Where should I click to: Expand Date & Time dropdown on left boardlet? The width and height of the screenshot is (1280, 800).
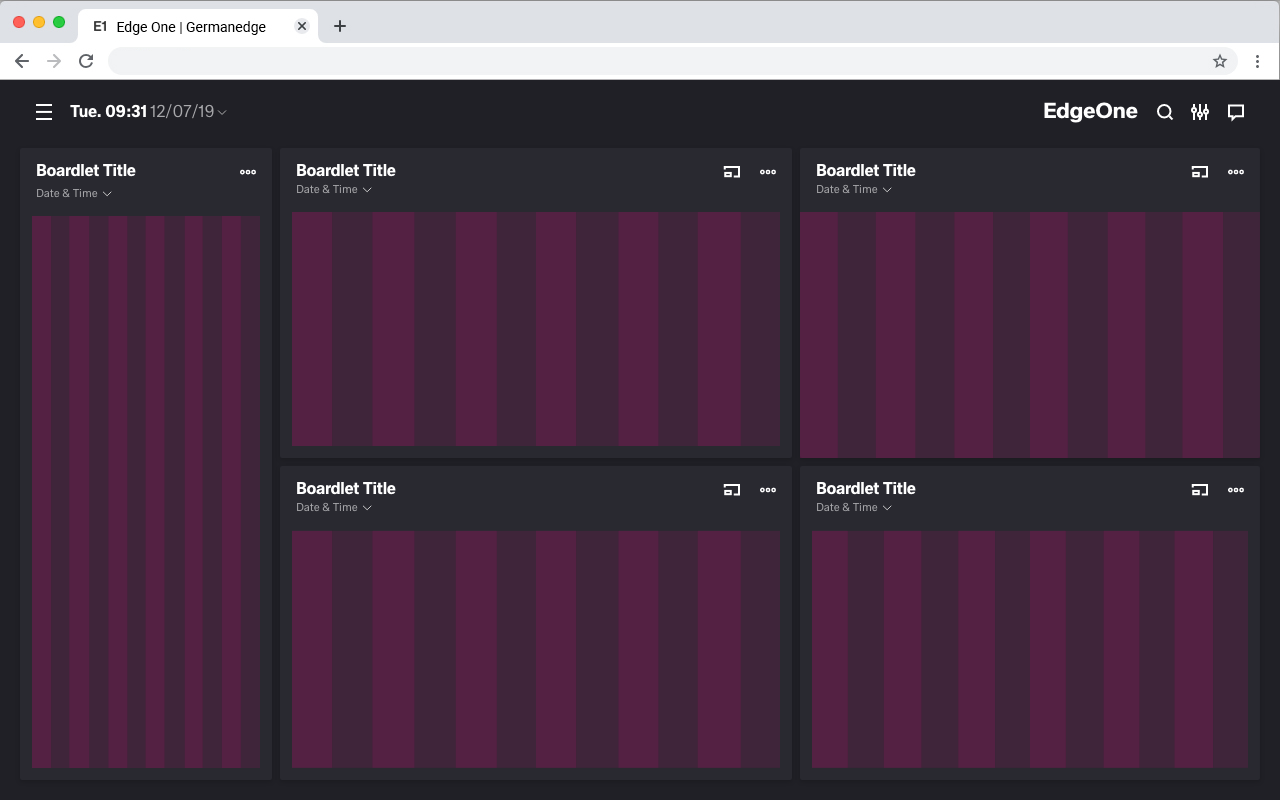[x=74, y=193]
